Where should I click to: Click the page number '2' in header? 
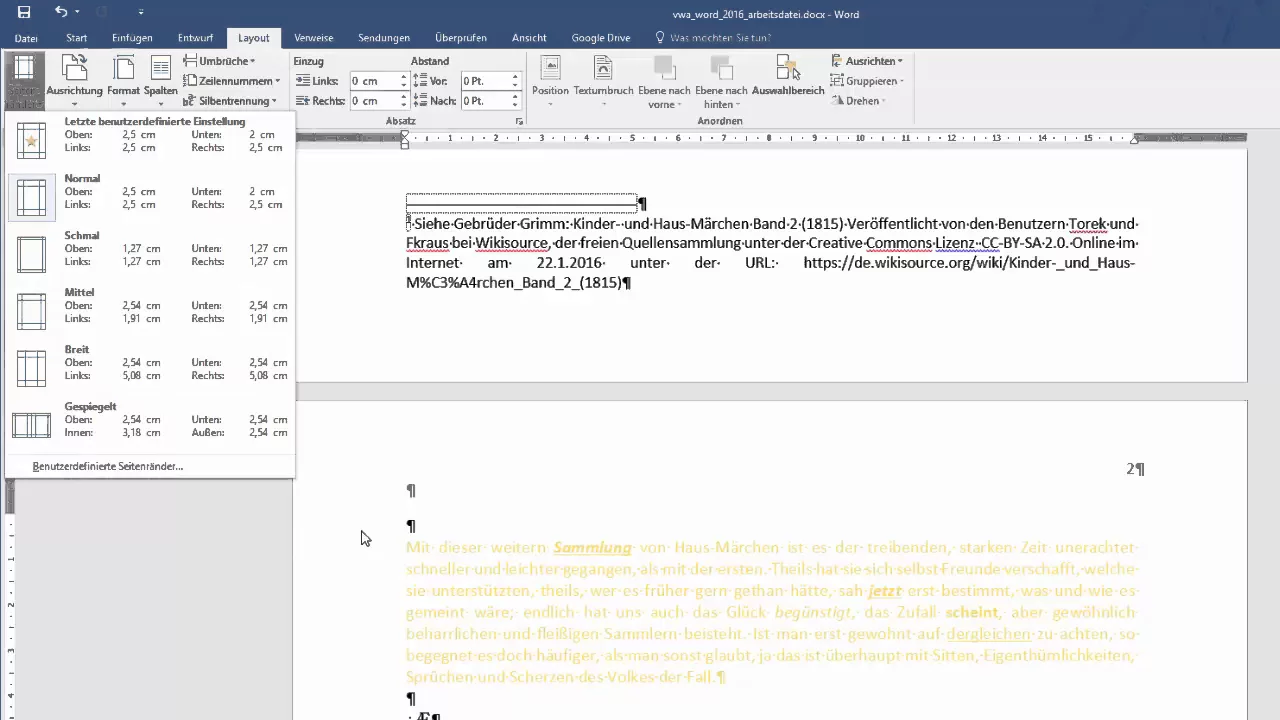[1131, 469]
